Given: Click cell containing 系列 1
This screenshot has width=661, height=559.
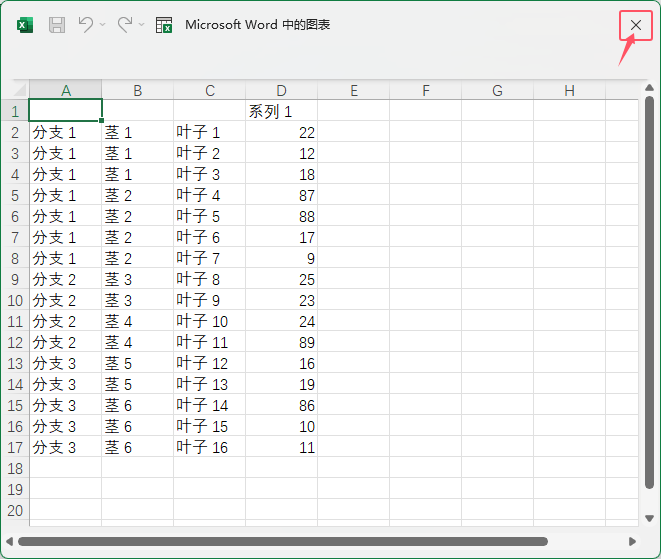Looking at the screenshot, I should coord(281,111).
